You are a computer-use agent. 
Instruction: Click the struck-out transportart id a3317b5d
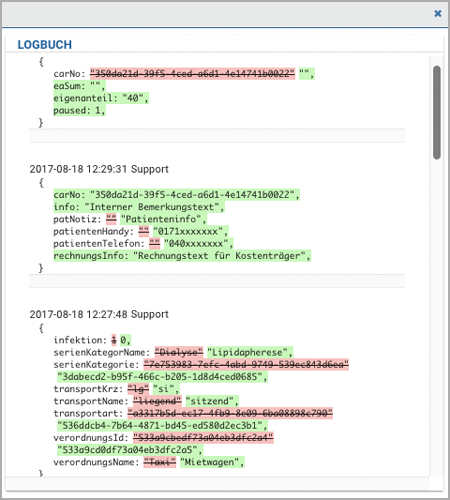(230, 413)
